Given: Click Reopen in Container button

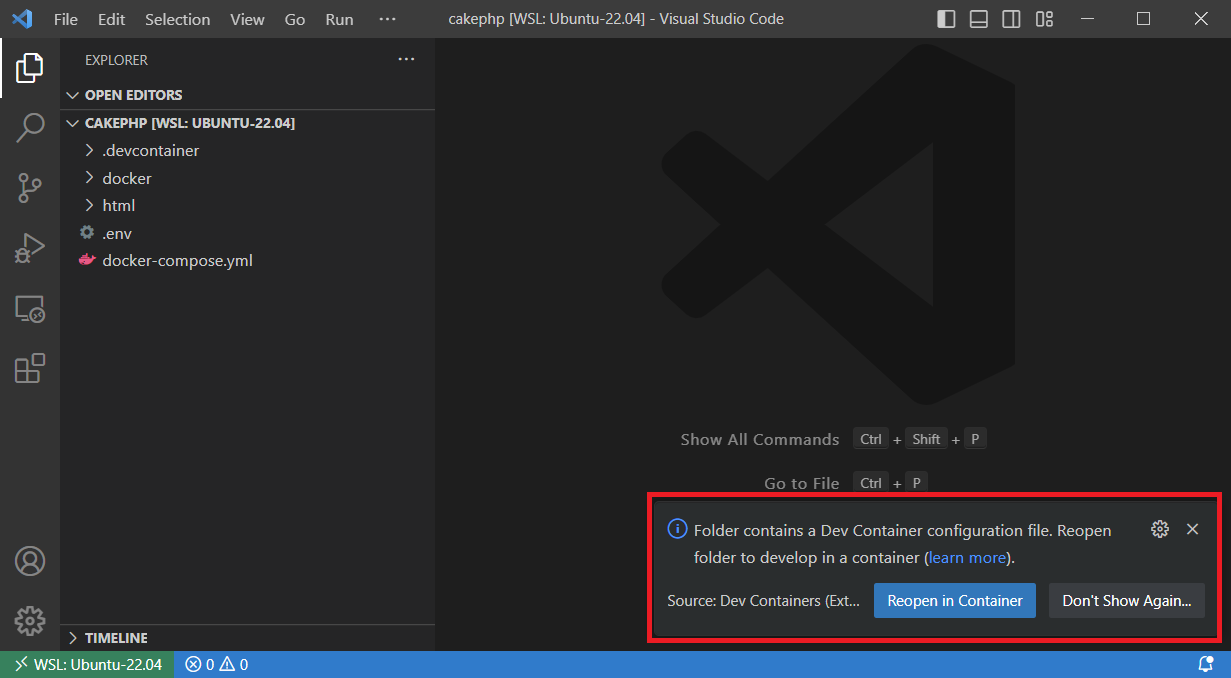Looking at the screenshot, I should tap(954, 600).
